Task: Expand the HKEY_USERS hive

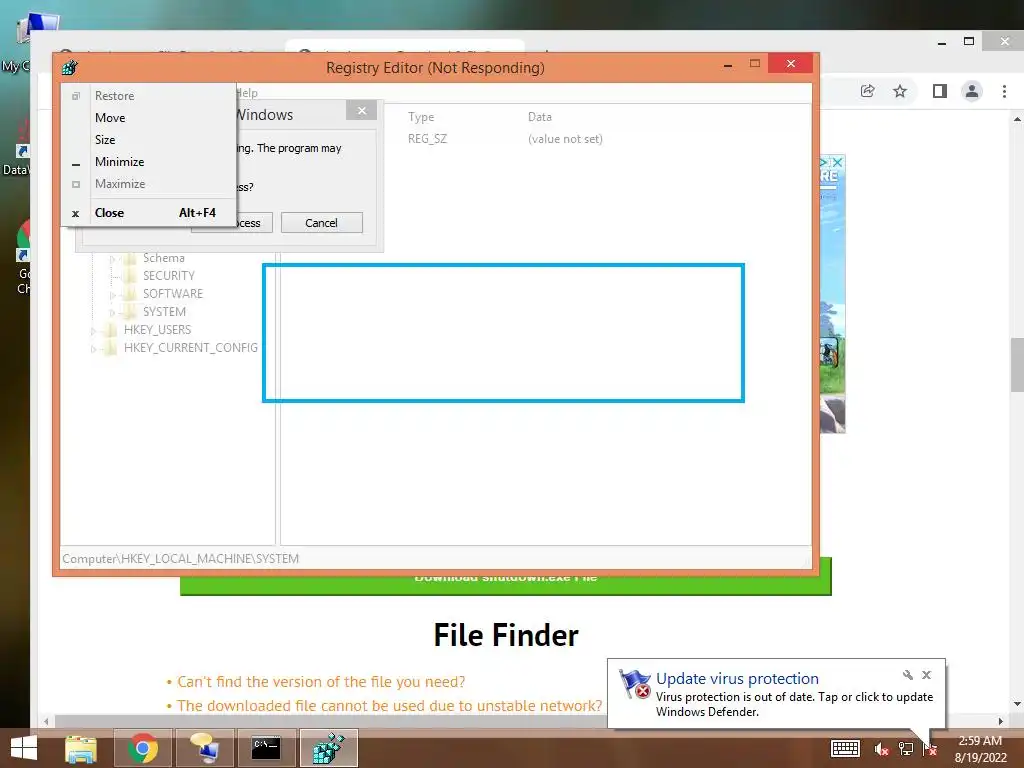Action: 93,330
